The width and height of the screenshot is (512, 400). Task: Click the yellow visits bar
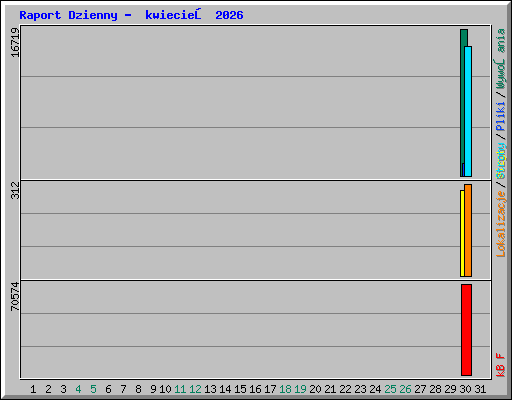[462, 233]
